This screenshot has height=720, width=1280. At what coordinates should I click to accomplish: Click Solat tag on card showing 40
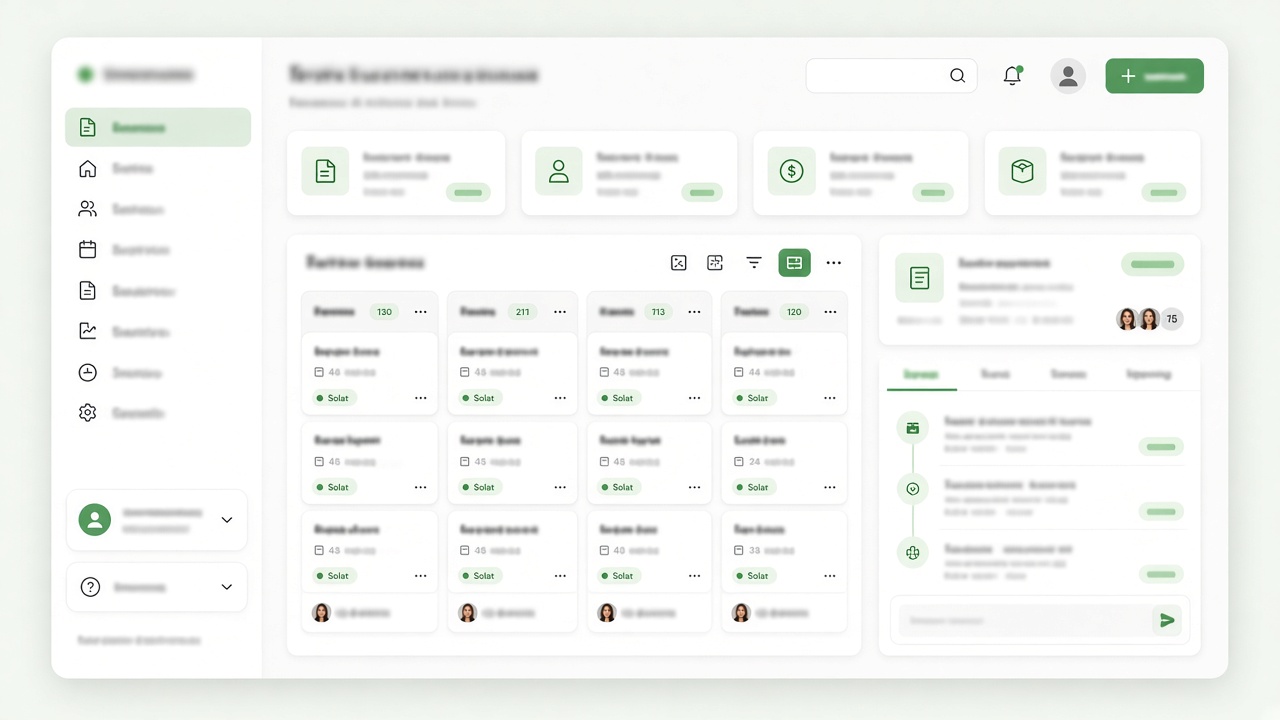tap(617, 576)
